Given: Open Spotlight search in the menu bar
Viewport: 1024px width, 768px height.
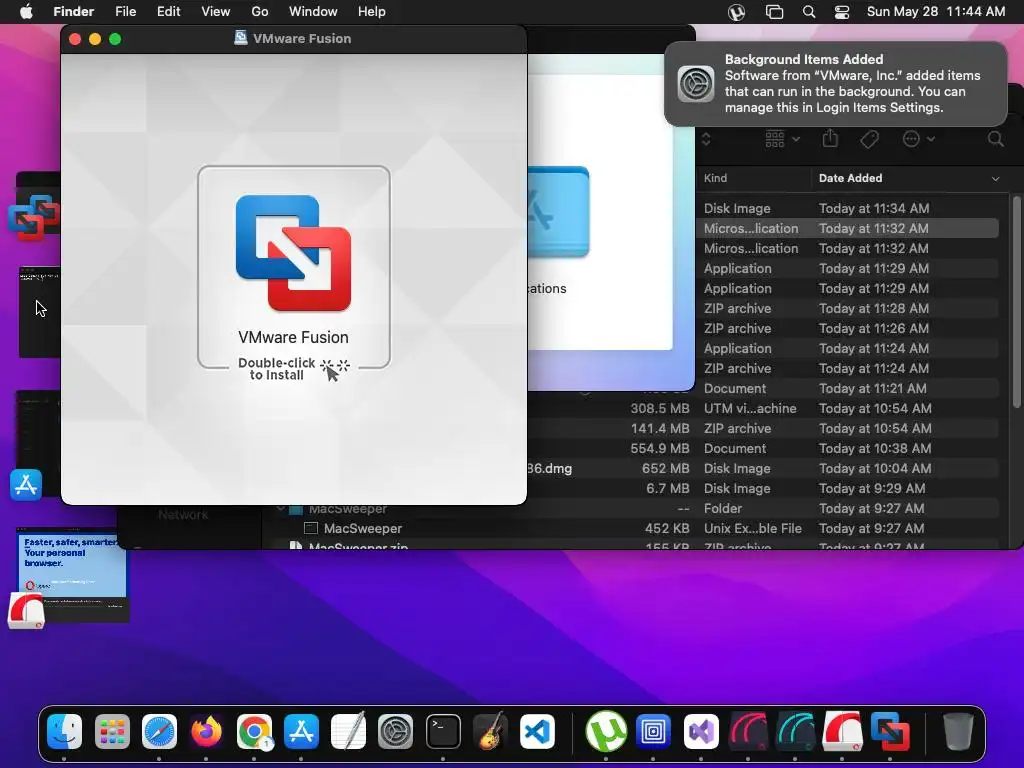Looking at the screenshot, I should 808,12.
